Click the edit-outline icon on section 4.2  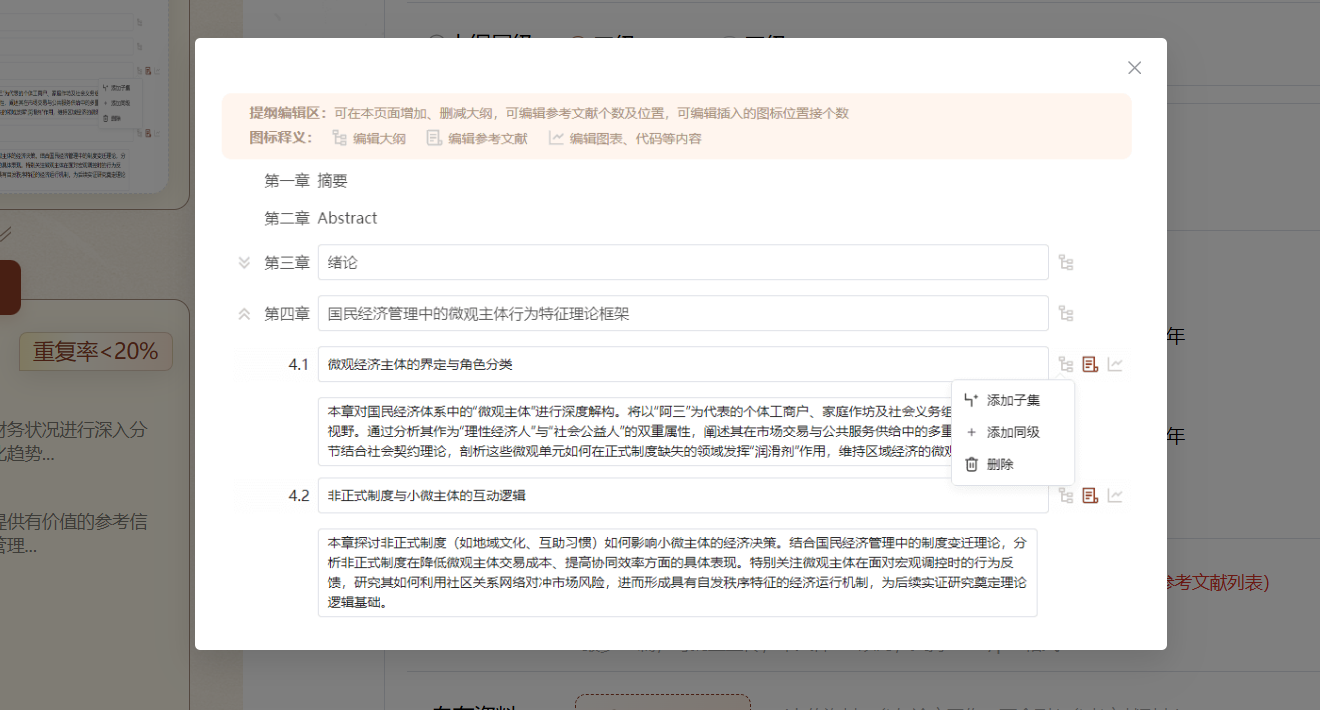click(1066, 495)
